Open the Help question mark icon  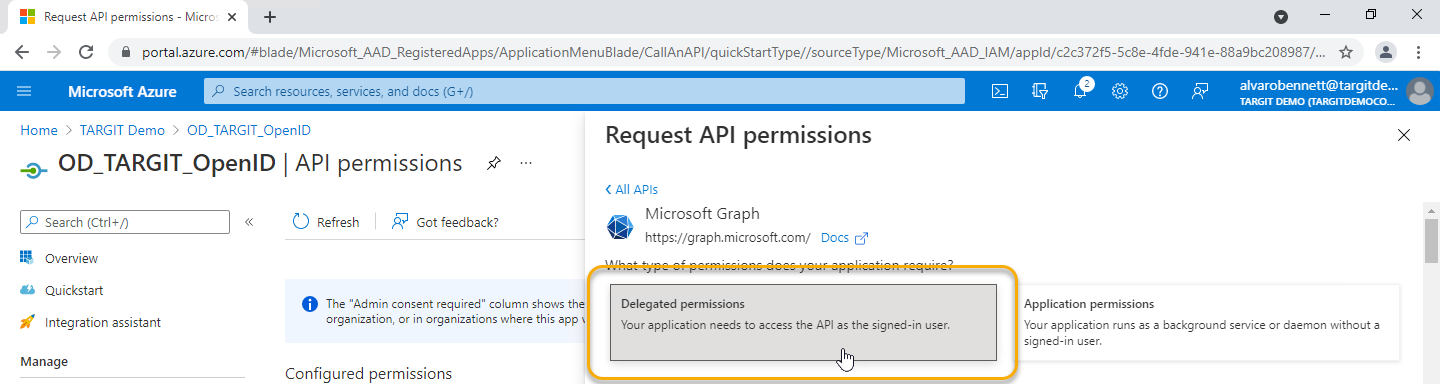tap(1160, 91)
